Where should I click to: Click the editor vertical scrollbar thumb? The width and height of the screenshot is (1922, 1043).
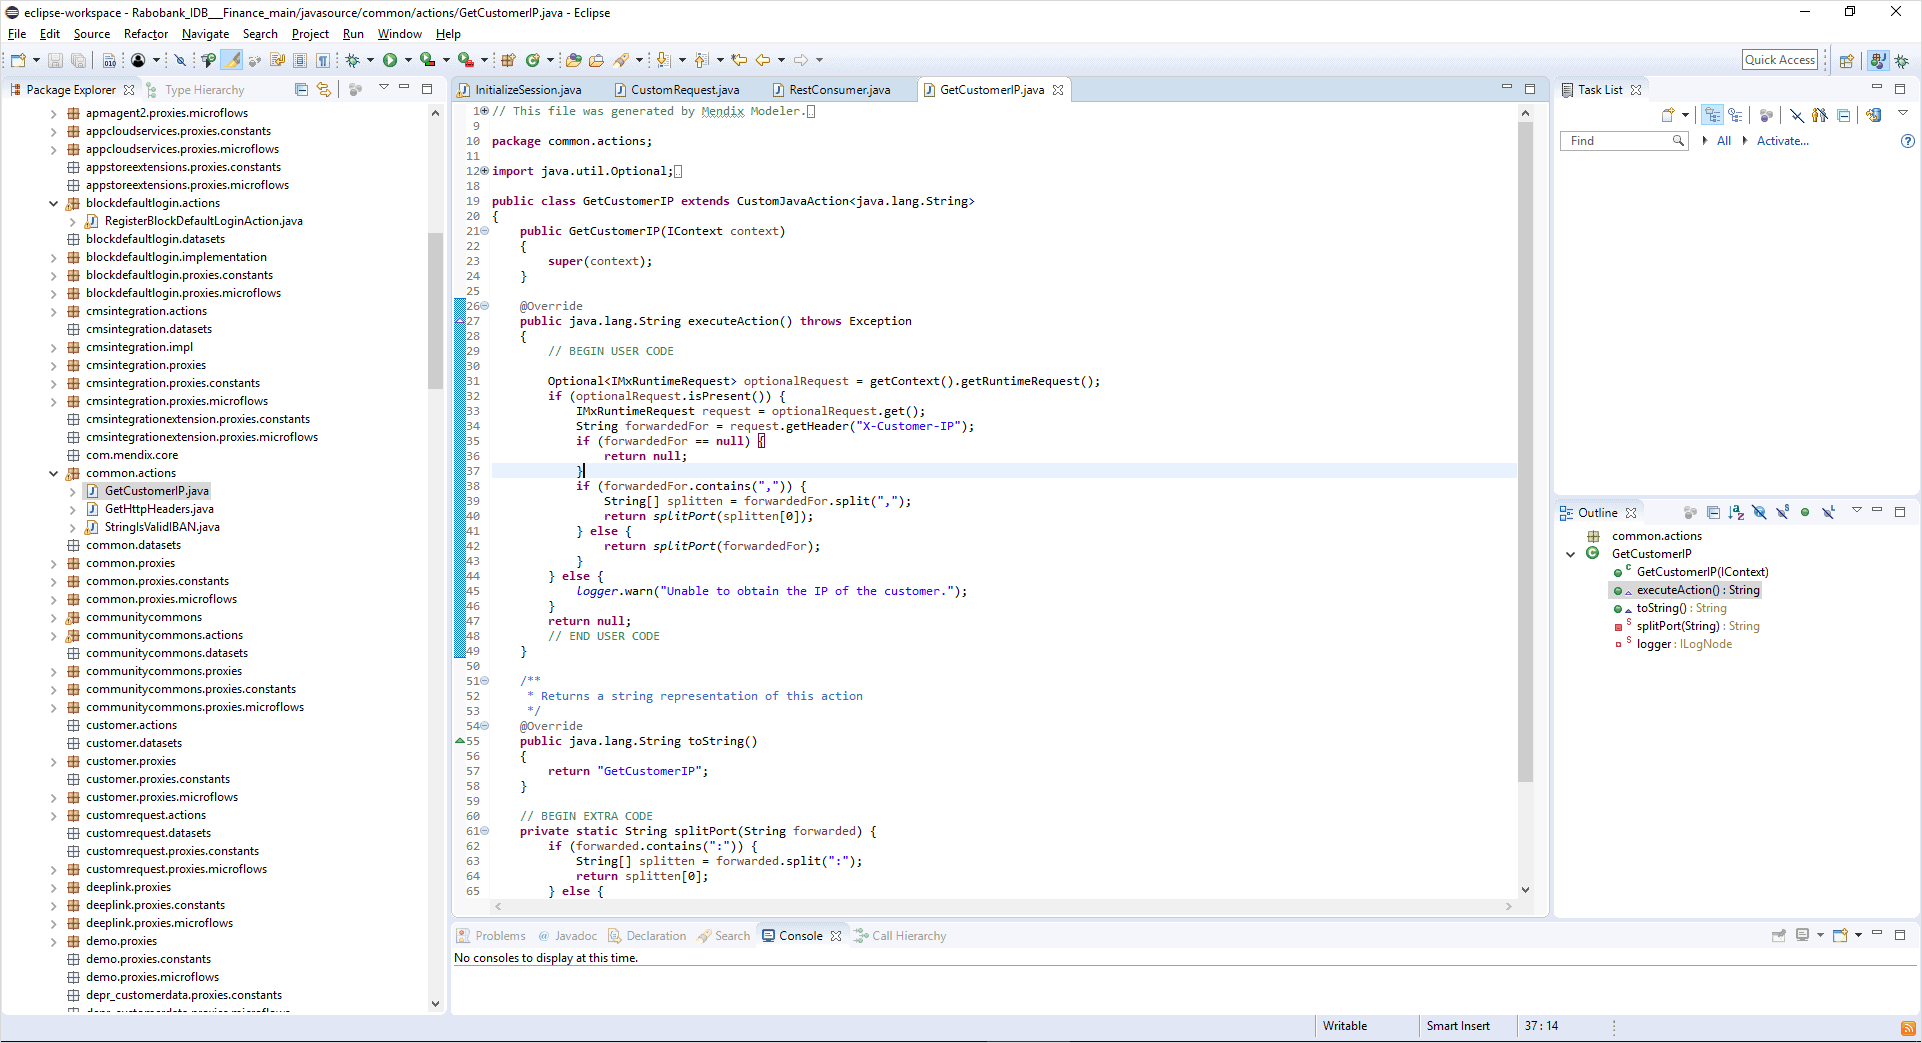(x=1525, y=450)
